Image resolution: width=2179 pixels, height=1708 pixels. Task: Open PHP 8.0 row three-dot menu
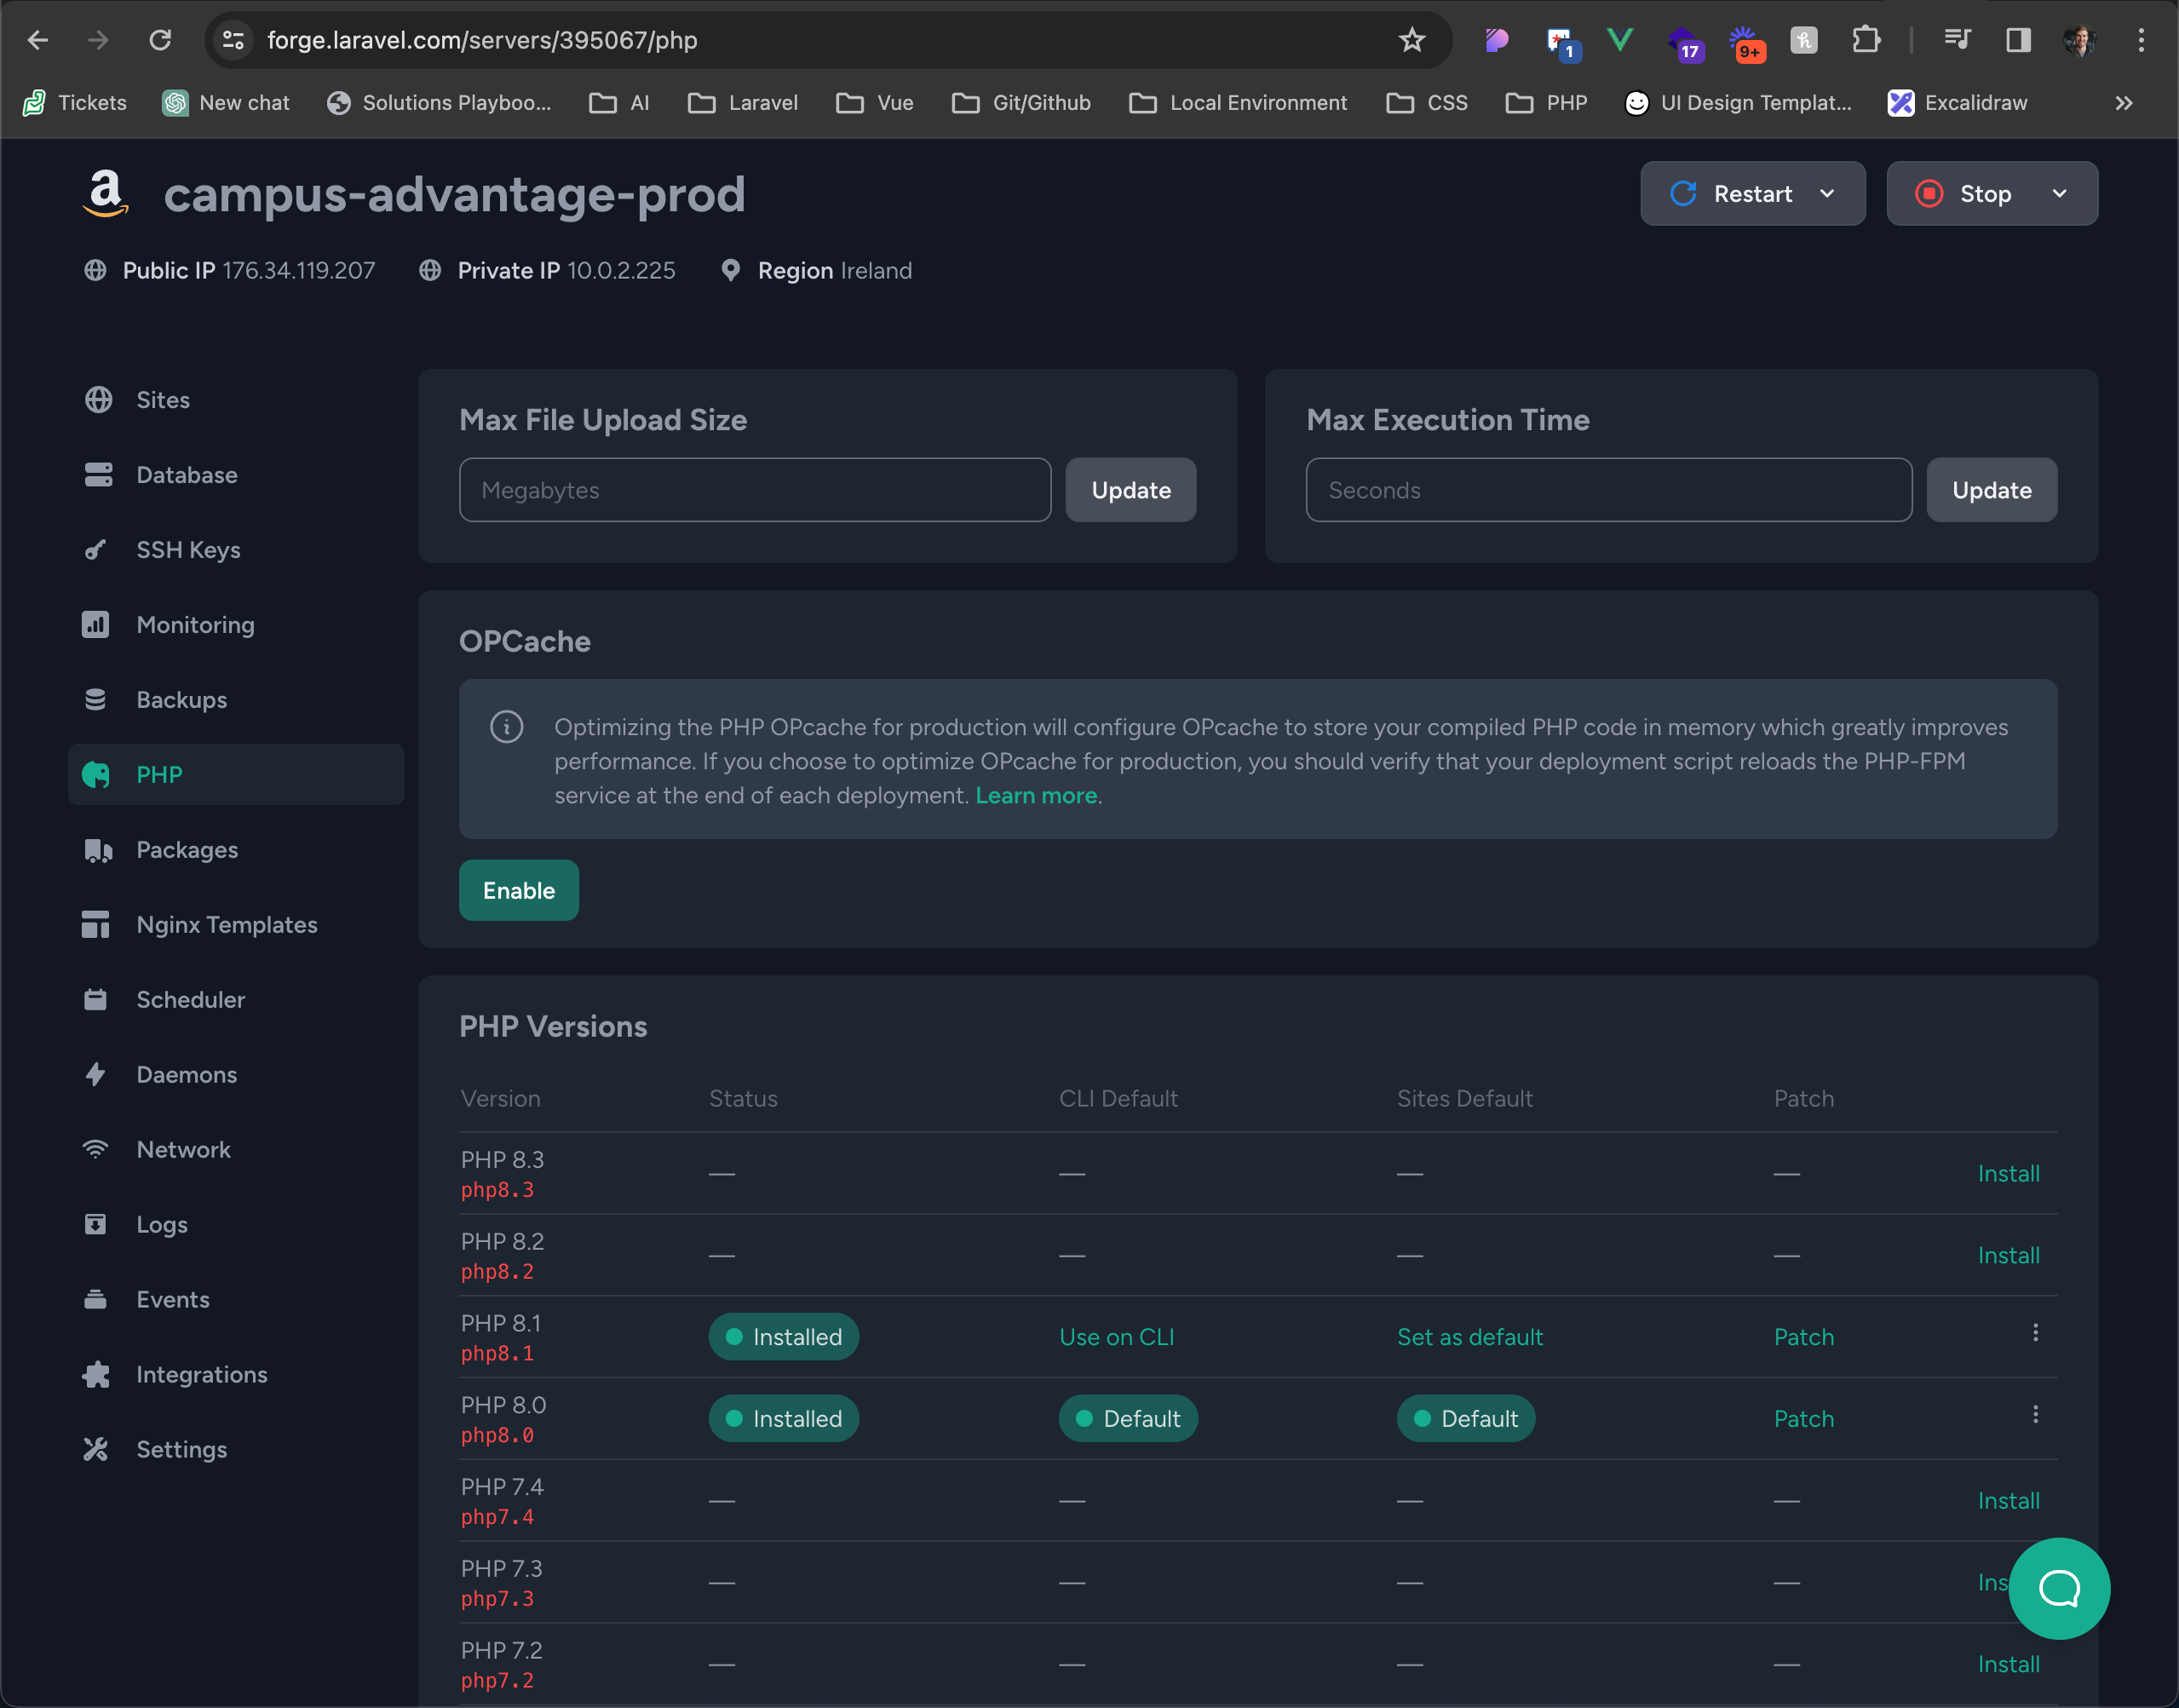(2035, 1415)
